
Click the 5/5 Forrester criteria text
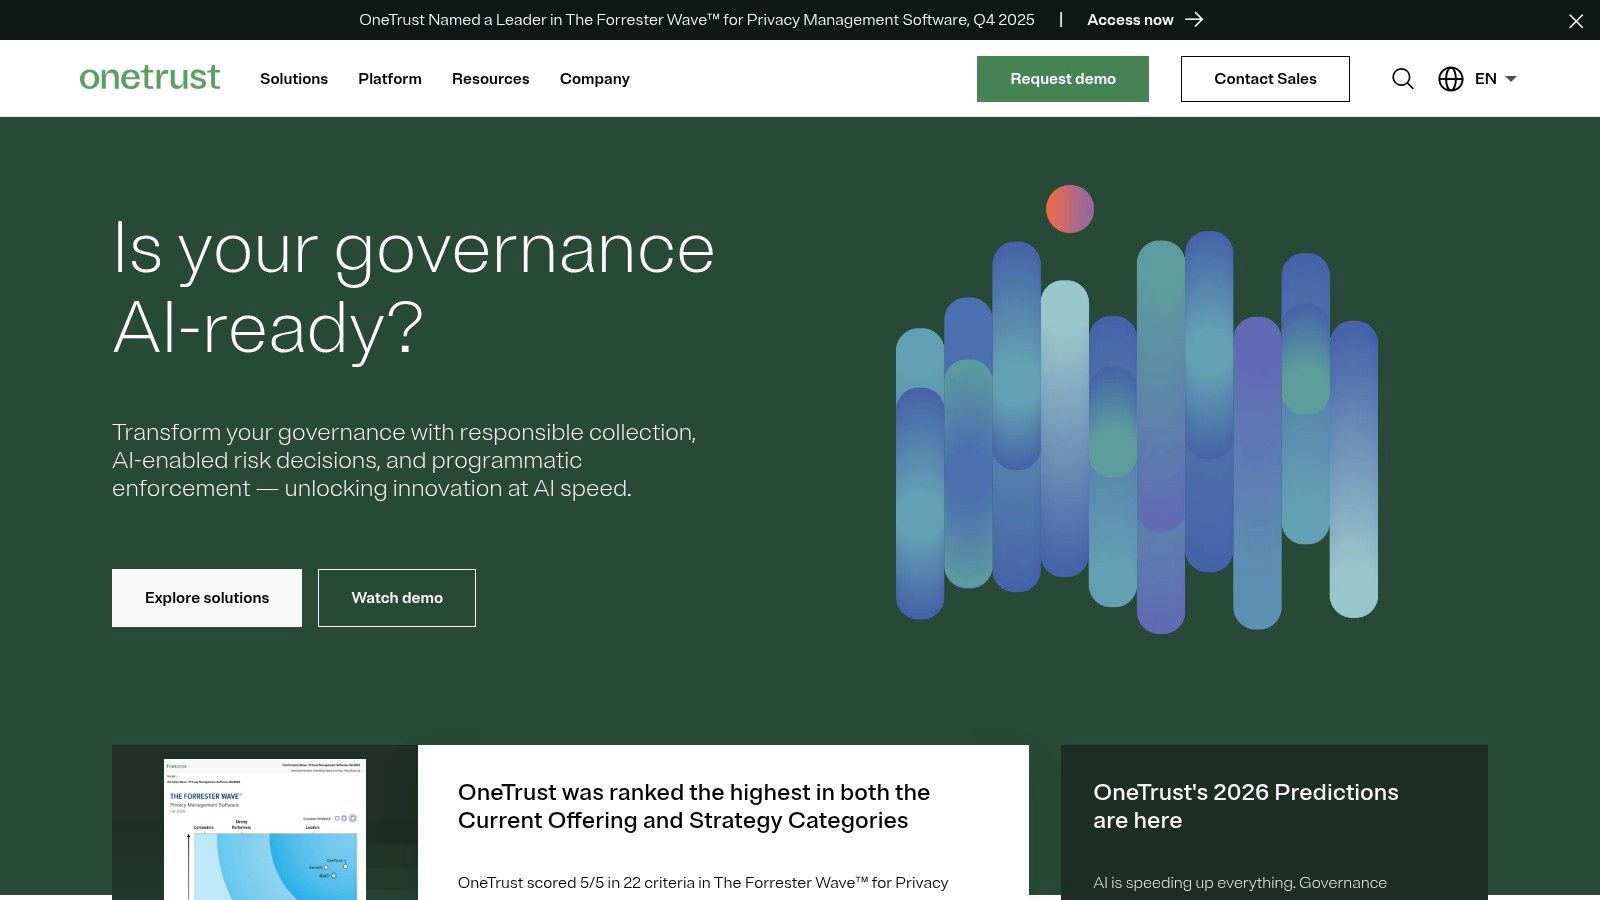coord(702,883)
